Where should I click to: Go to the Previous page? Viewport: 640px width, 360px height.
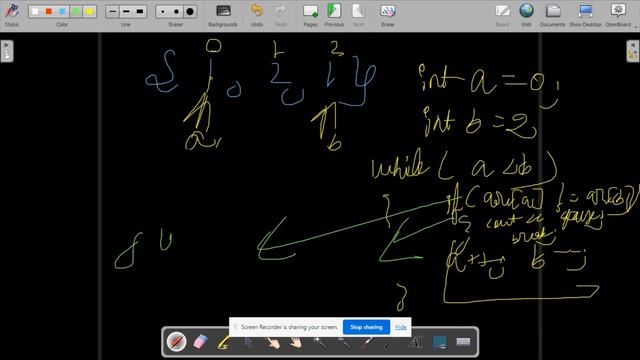[x=334, y=15]
